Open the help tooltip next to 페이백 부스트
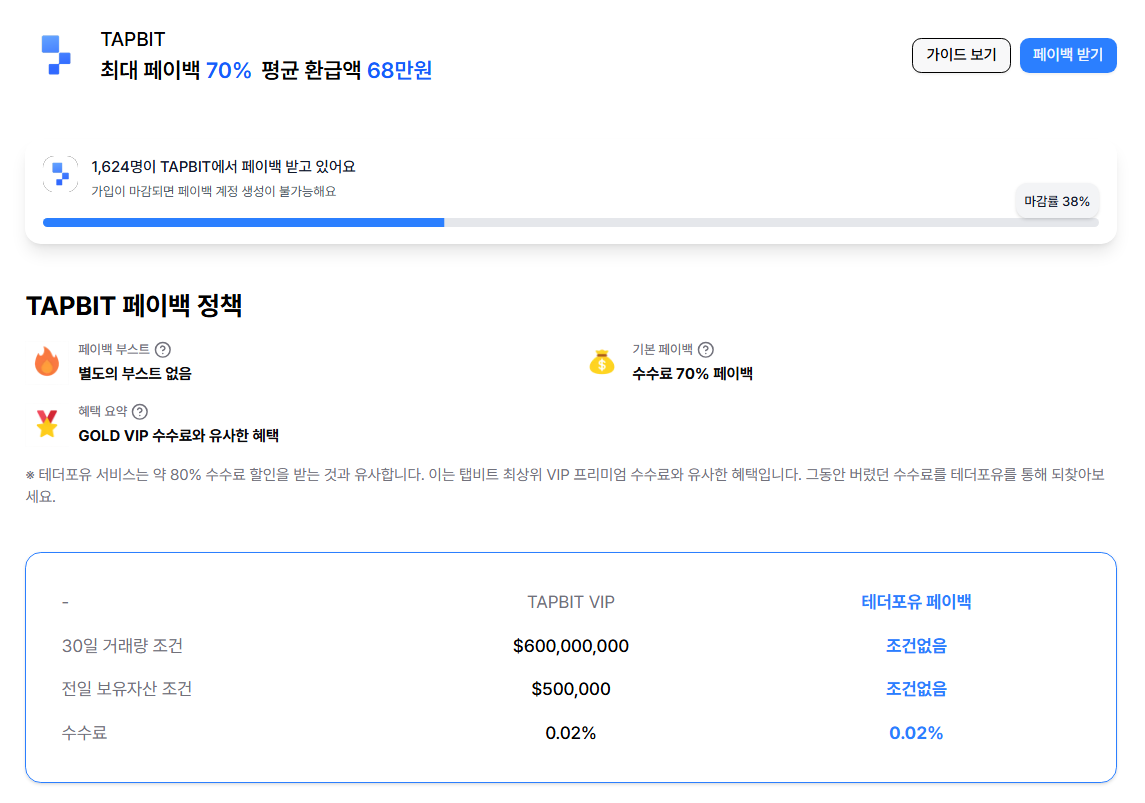1145x803 pixels. 163,350
